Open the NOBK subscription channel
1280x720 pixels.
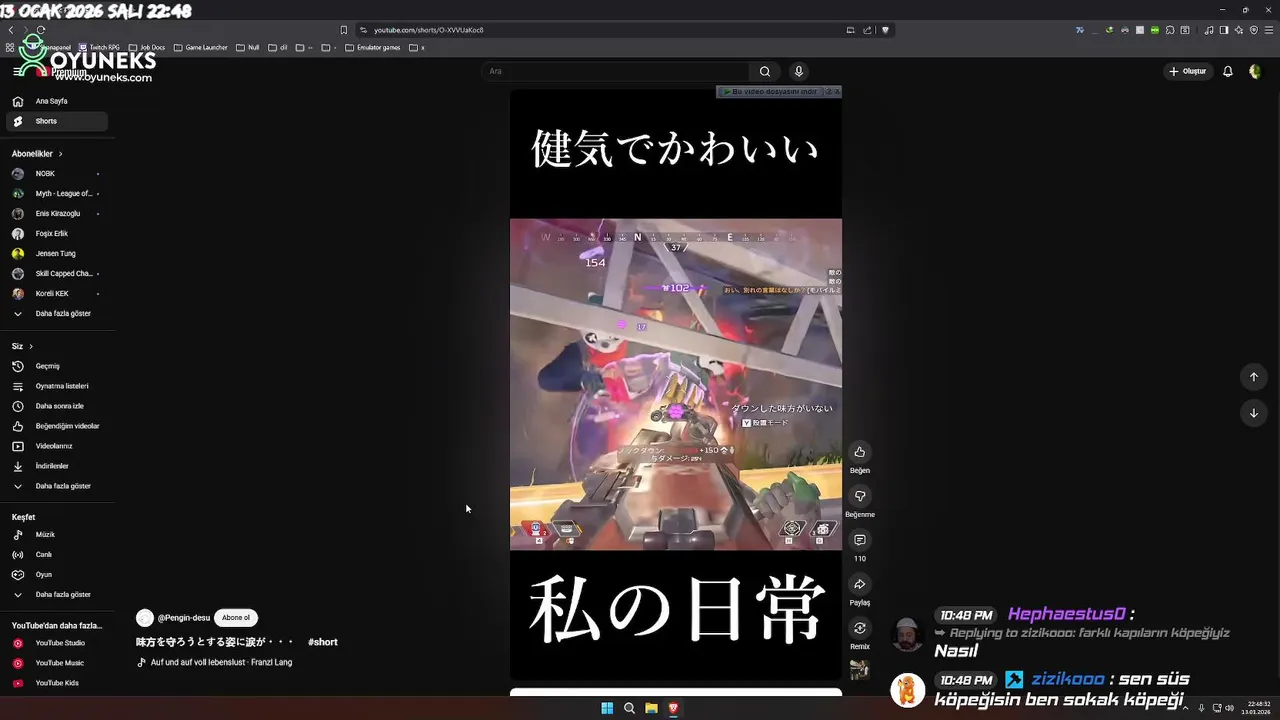pyautogui.click(x=57, y=173)
